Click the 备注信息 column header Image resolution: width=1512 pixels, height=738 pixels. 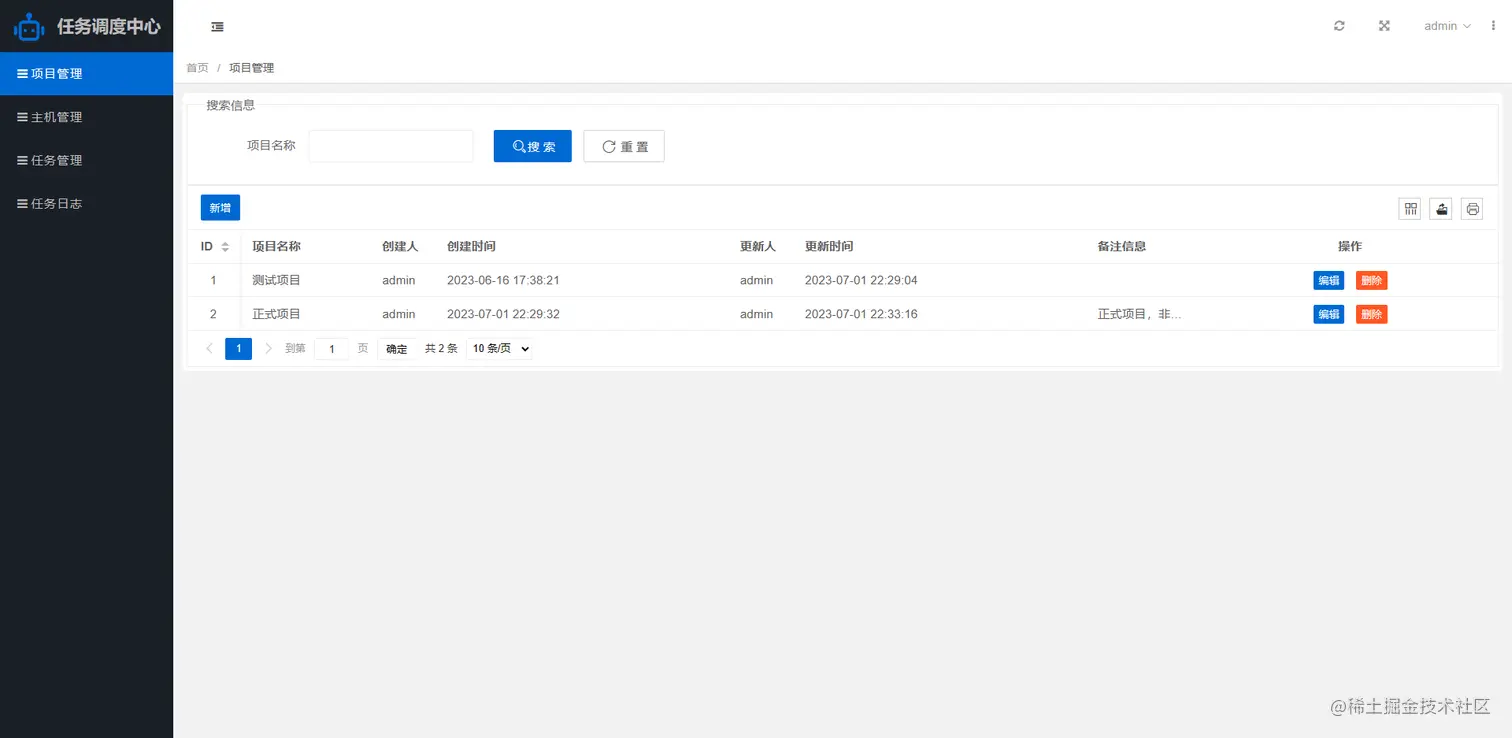(x=1122, y=247)
